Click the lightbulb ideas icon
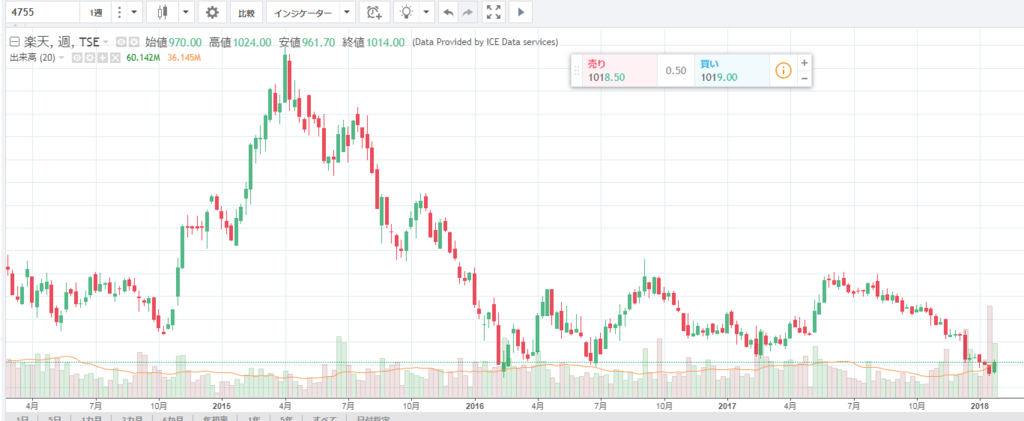 [x=406, y=12]
